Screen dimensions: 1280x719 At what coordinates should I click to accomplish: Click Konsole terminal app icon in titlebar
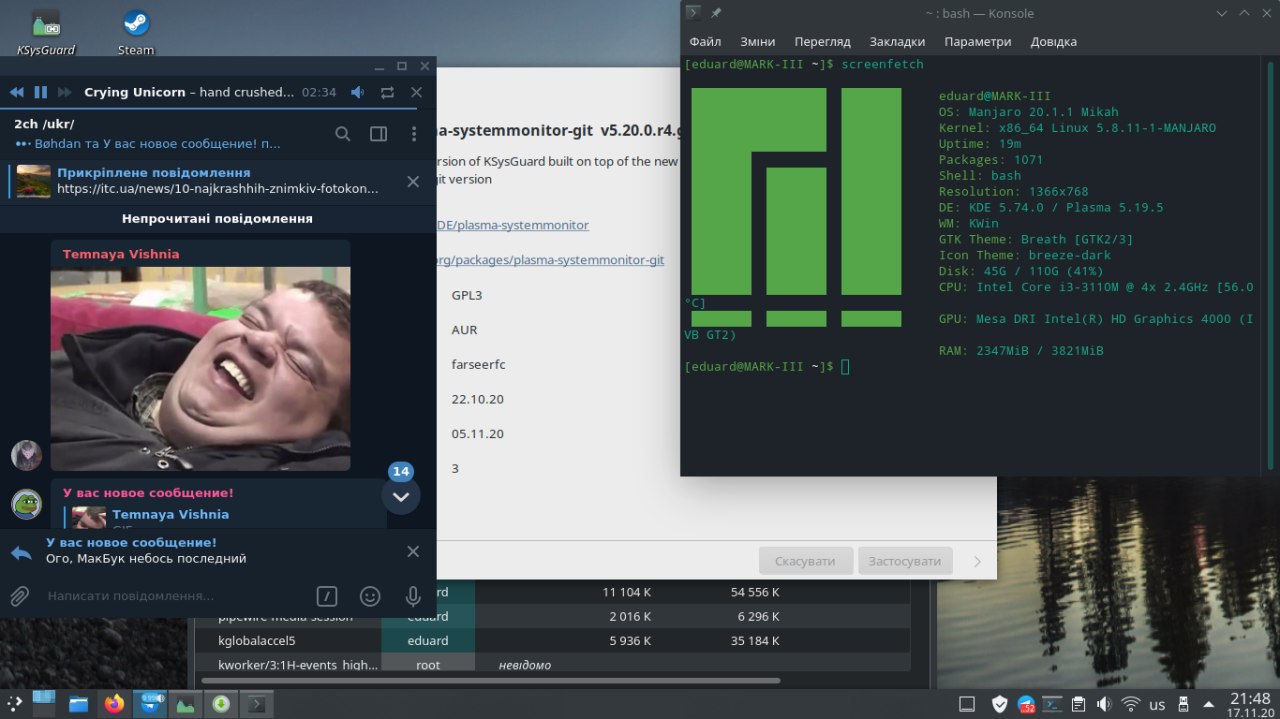tap(693, 13)
